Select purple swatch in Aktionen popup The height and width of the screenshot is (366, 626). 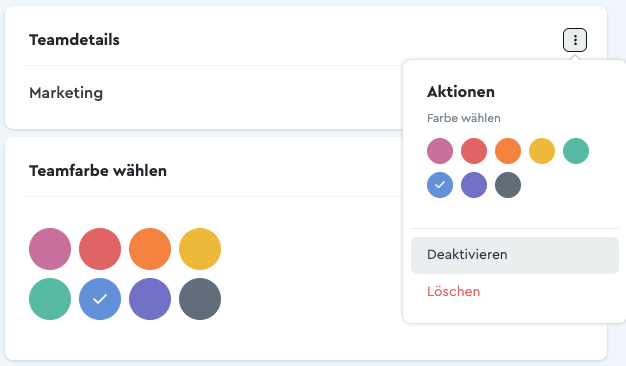coord(474,185)
